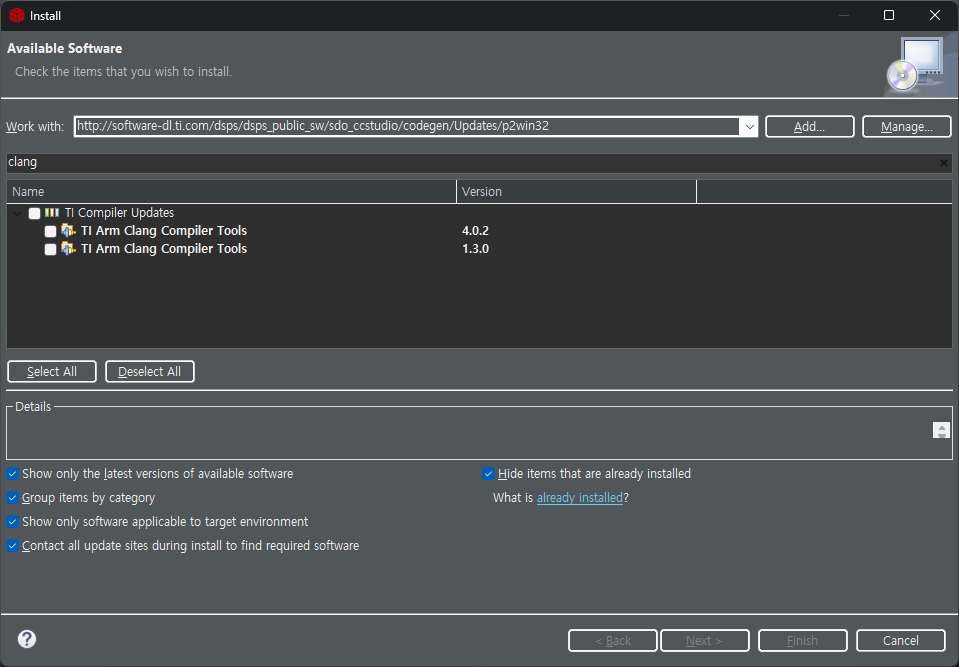Clear the clang filter text
Screen dimensions: 959x667
coord(944,163)
